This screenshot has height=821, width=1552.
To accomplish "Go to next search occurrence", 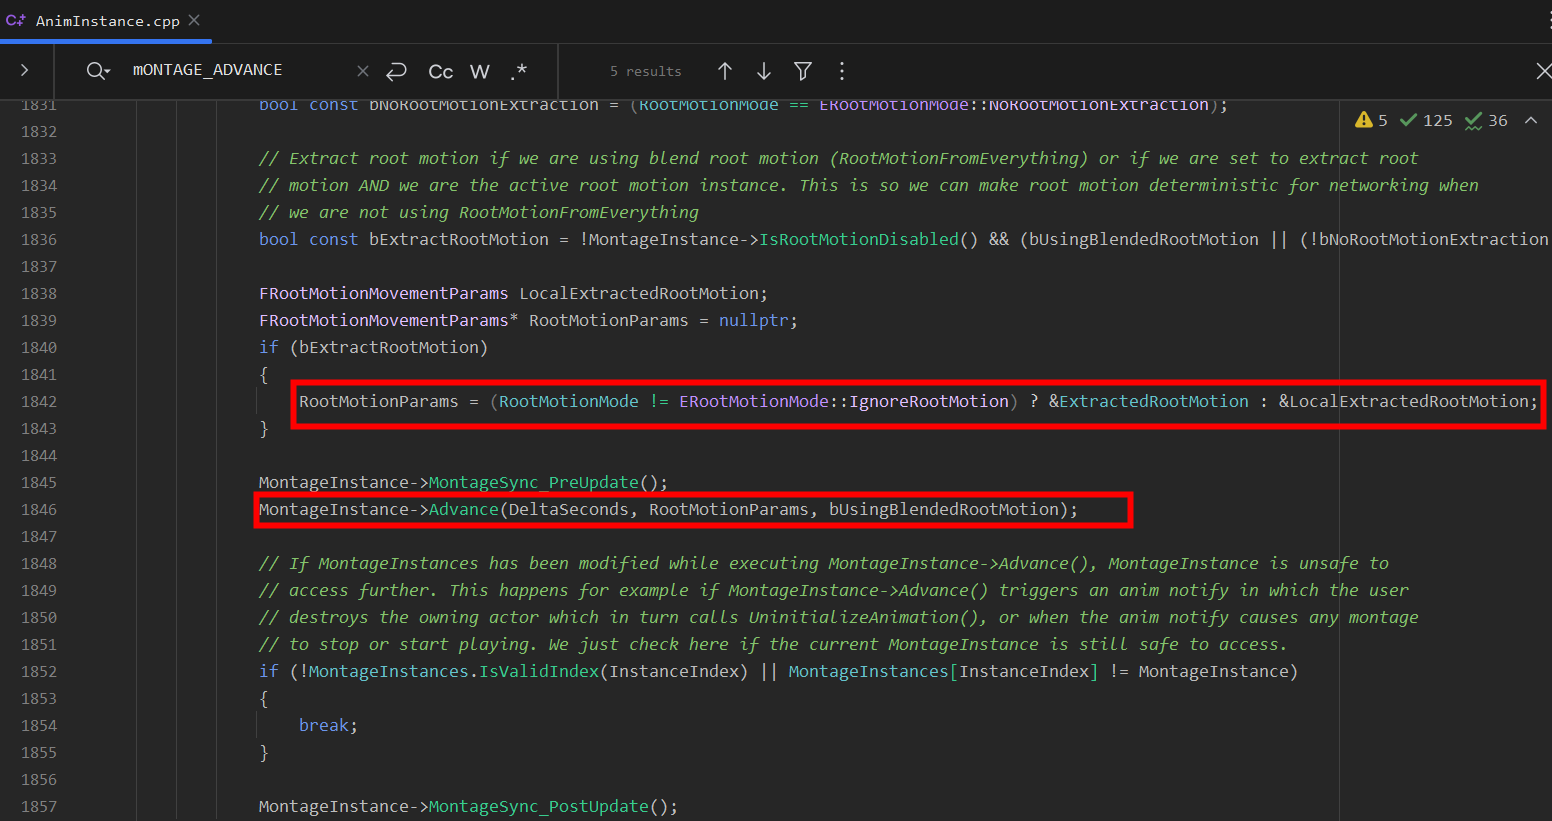I will tap(764, 71).
